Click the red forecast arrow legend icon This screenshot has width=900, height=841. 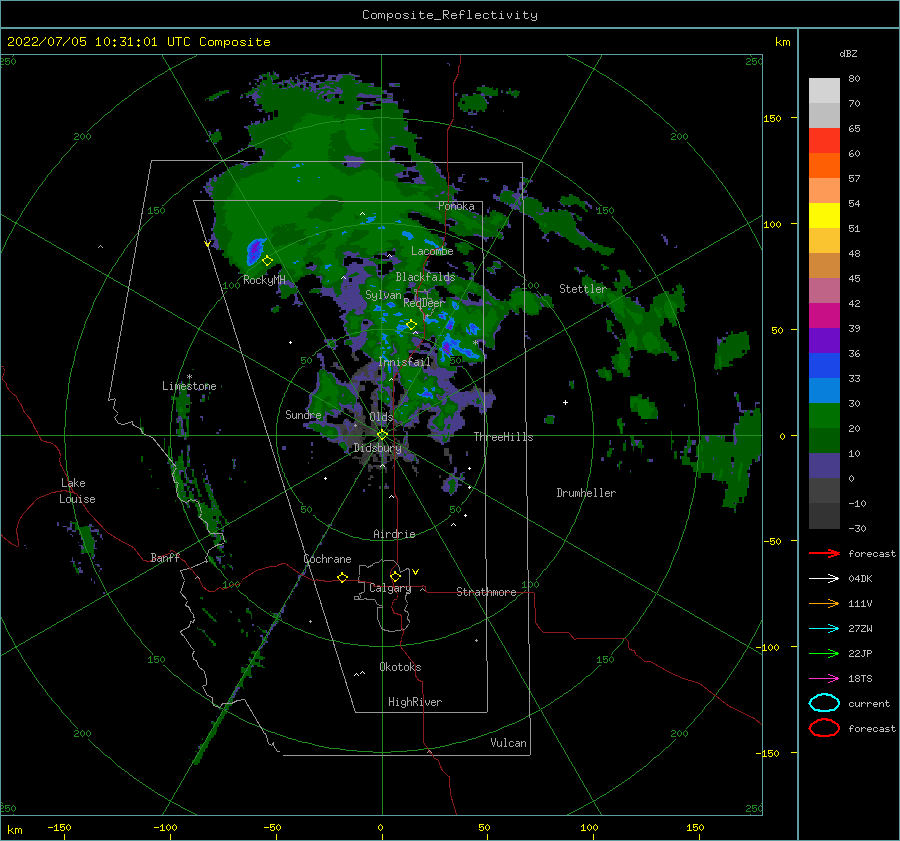coord(824,553)
